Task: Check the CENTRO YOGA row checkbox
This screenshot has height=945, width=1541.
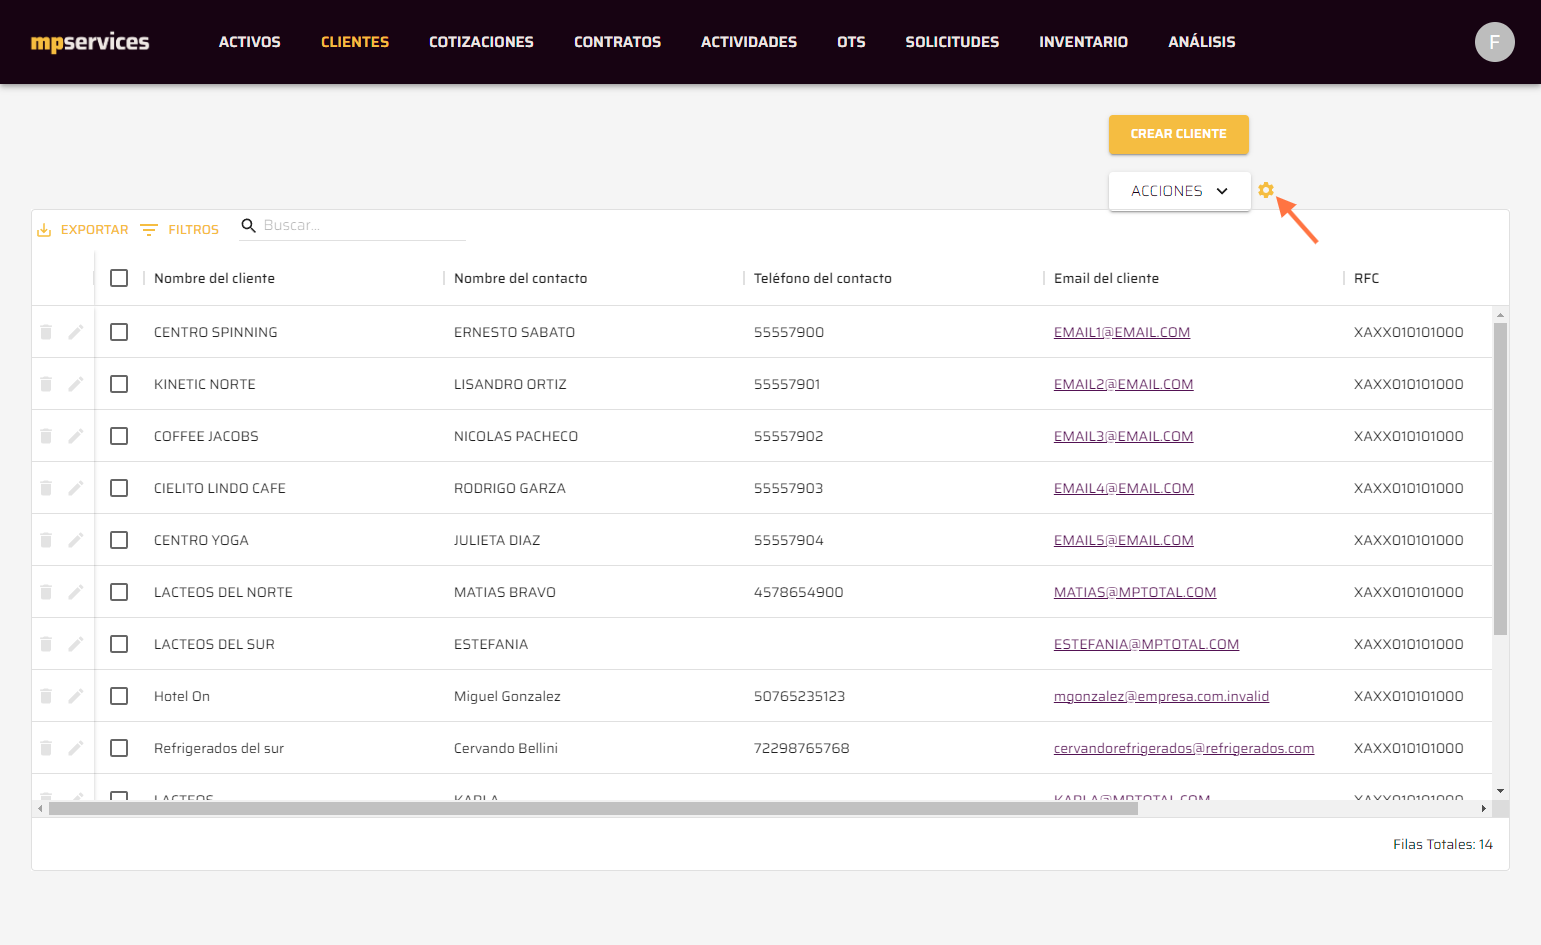Action: point(119,540)
